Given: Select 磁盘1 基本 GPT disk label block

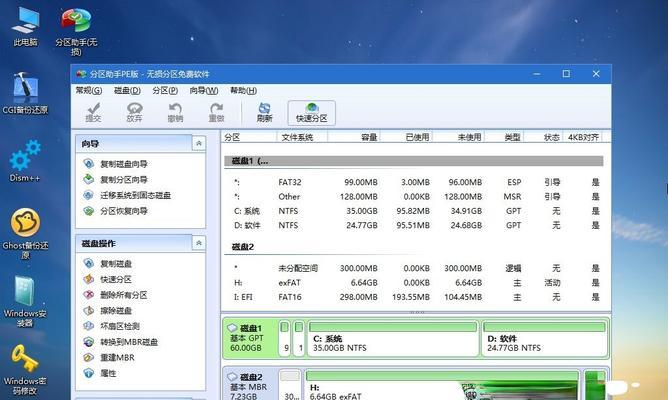Looking at the screenshot, I should 250,338.
